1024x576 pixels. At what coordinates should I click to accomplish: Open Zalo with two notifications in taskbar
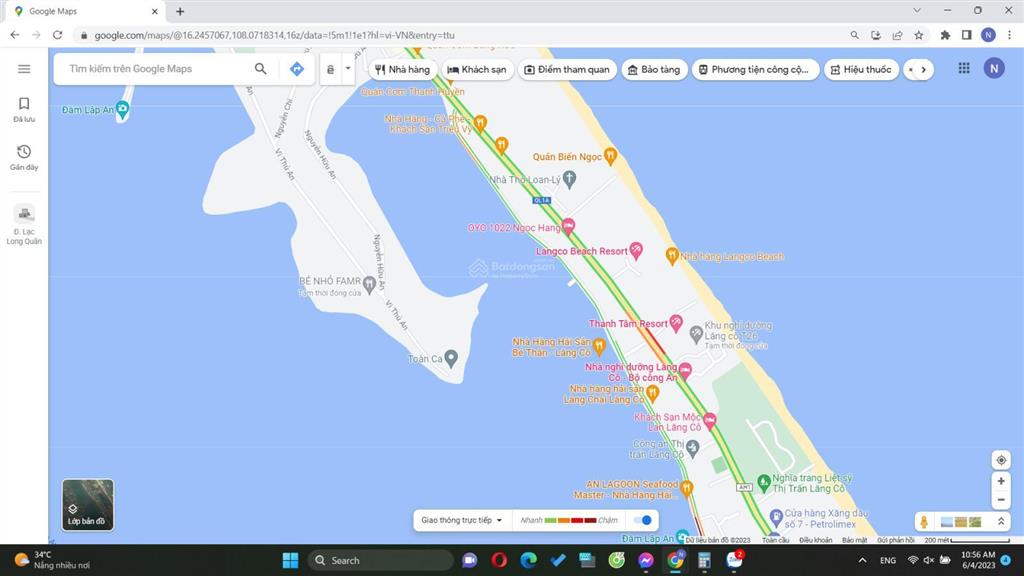[x=735, y=559]
